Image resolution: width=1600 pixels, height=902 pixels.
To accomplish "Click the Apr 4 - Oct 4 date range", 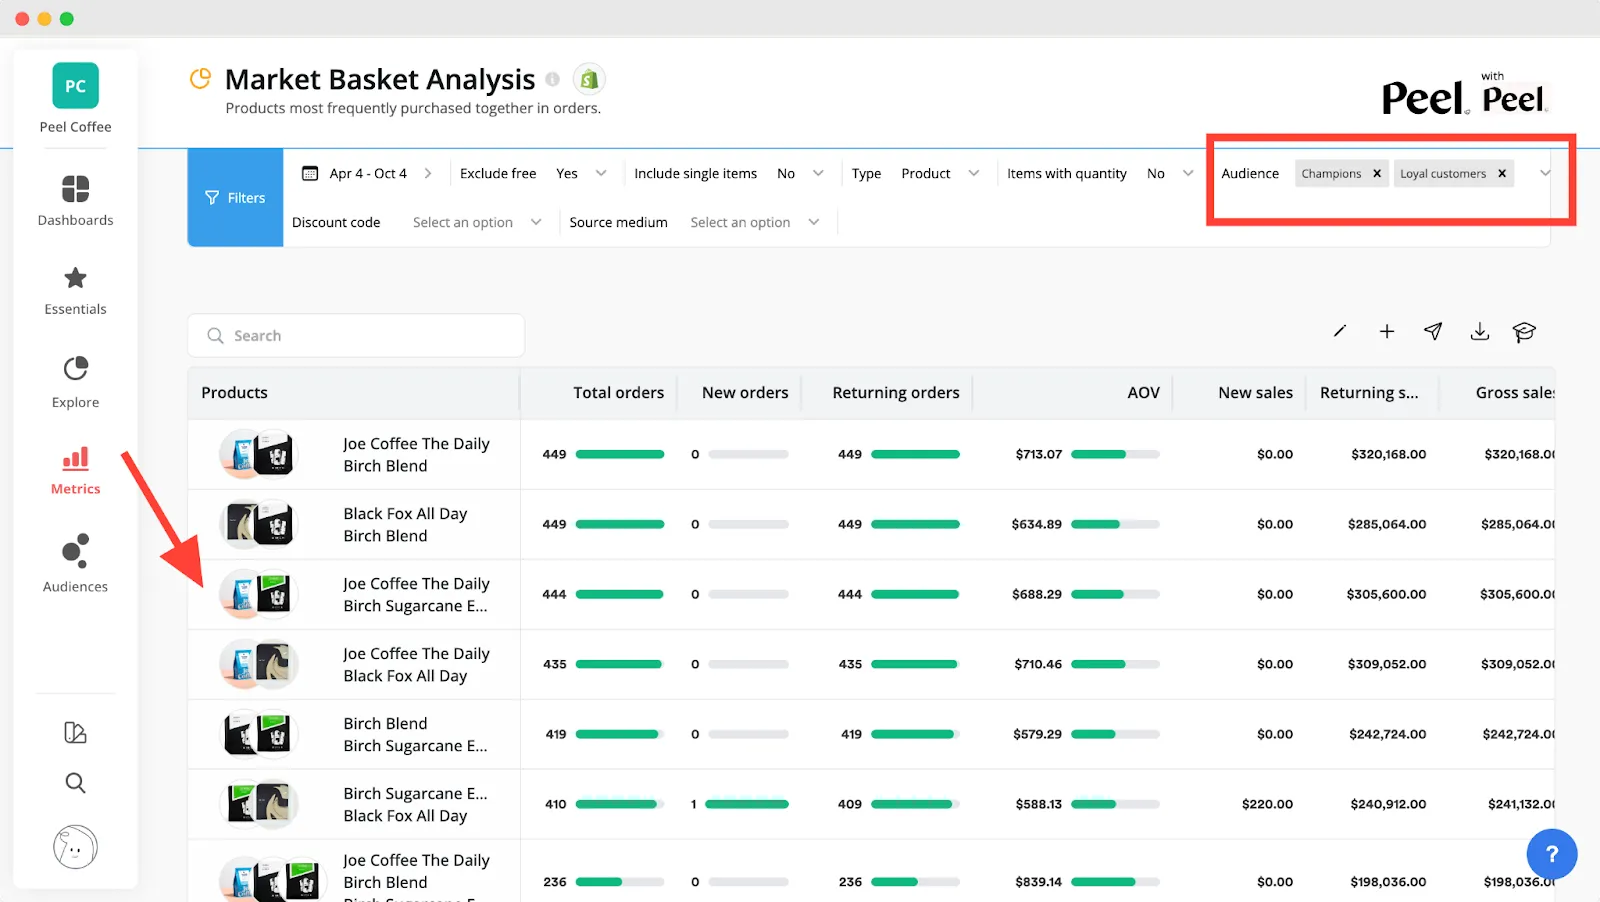I will [x=368, y=173].
